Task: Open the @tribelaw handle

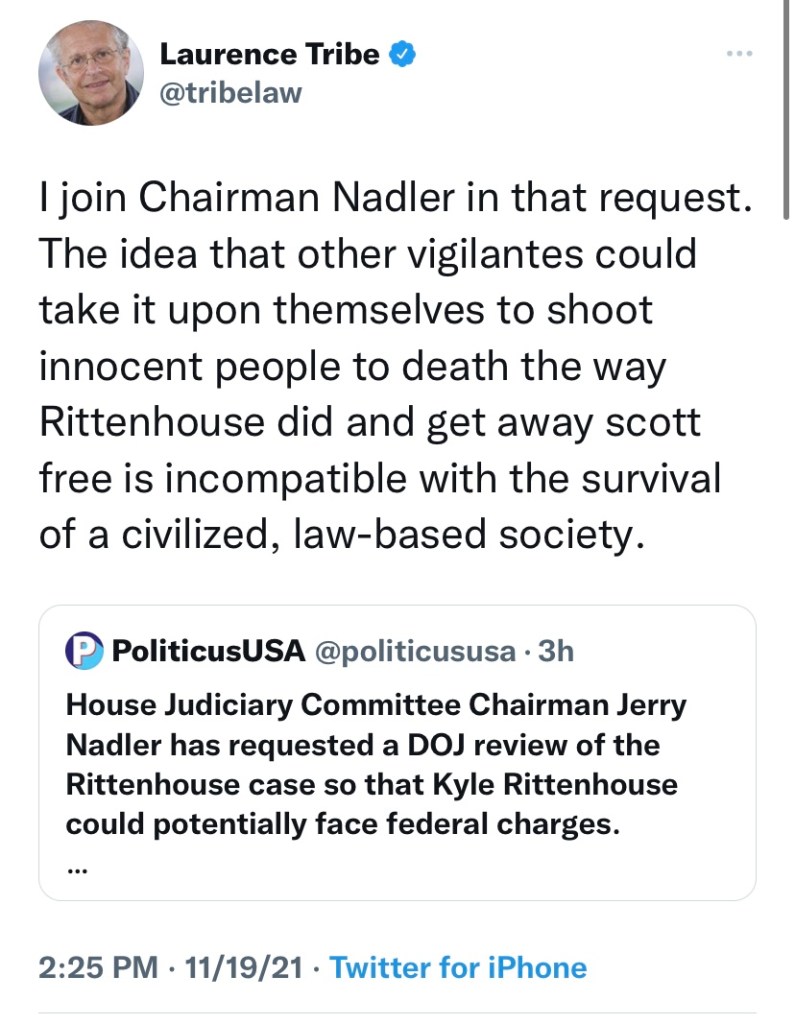Action: click(x=230, y=92)
